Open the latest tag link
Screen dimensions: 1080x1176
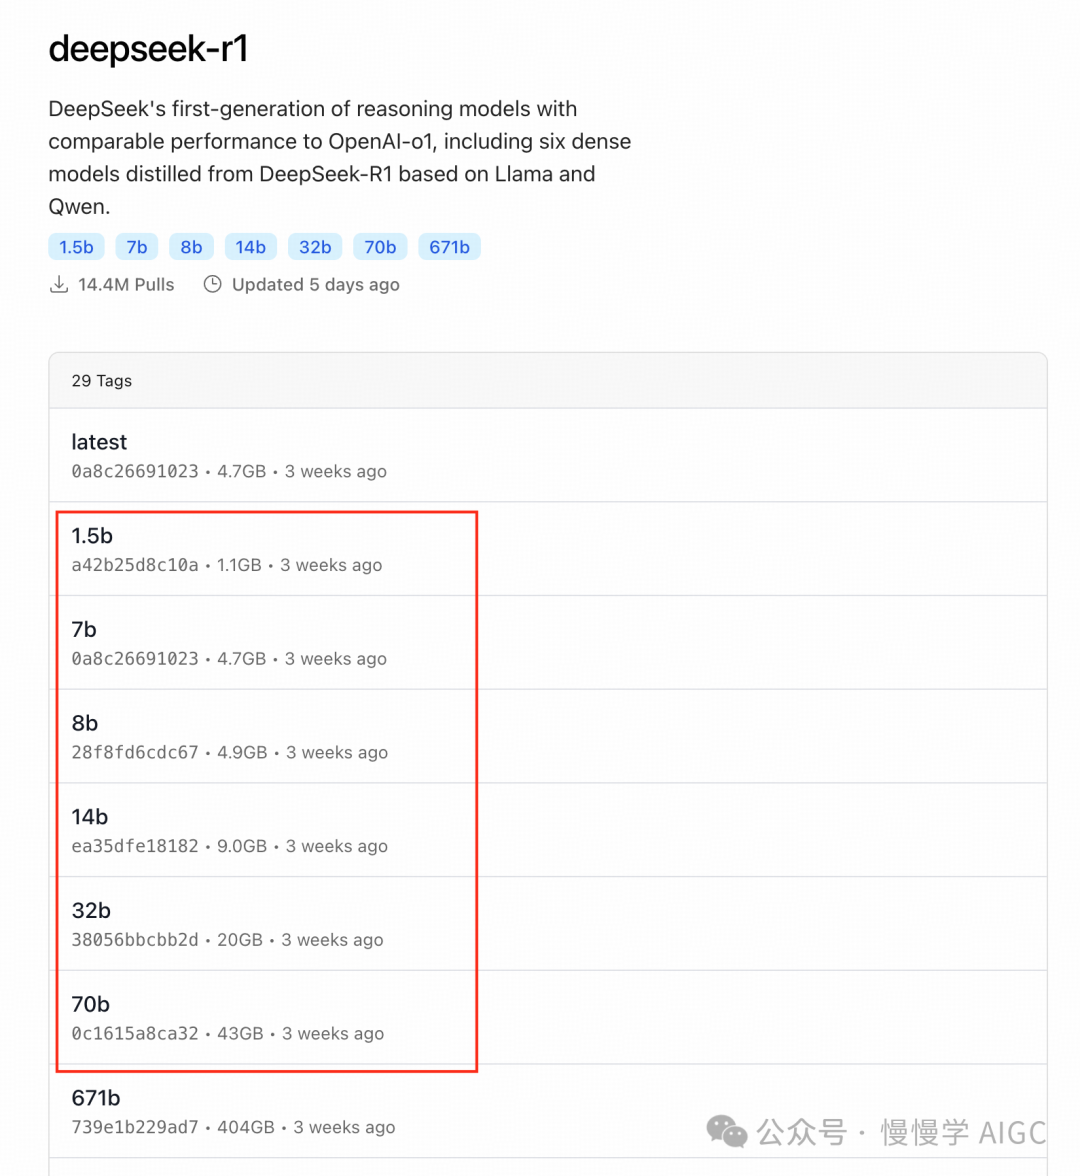(99, 442)
